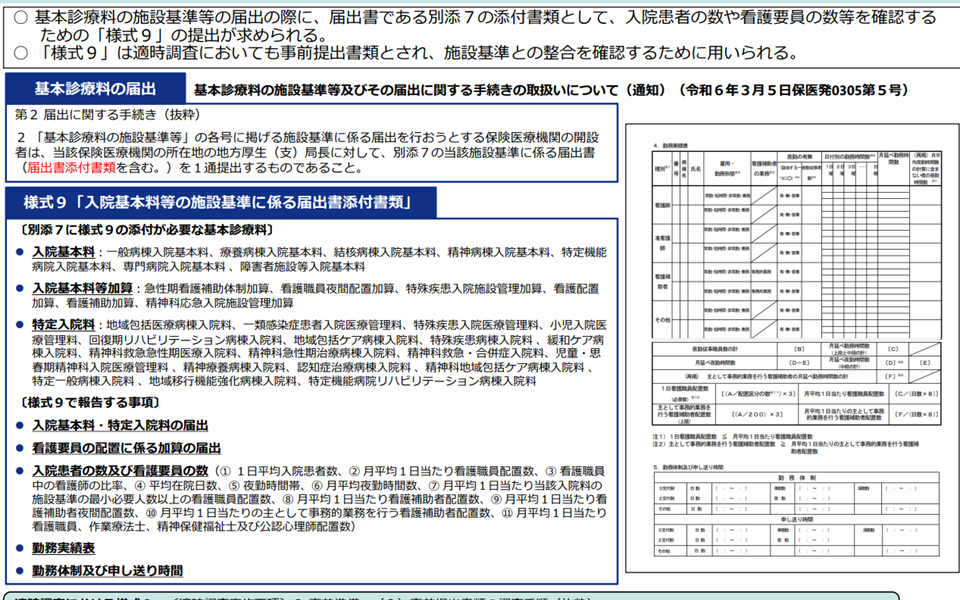
Task: Click the underlined 勤務体制及び申し送り時間 item
Action: pyautogui.click(x=107, y=571)
